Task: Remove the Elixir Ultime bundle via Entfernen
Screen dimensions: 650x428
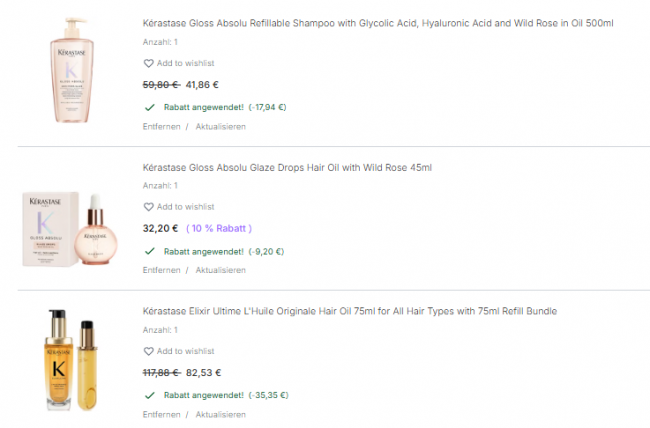Action: (161, 414)
